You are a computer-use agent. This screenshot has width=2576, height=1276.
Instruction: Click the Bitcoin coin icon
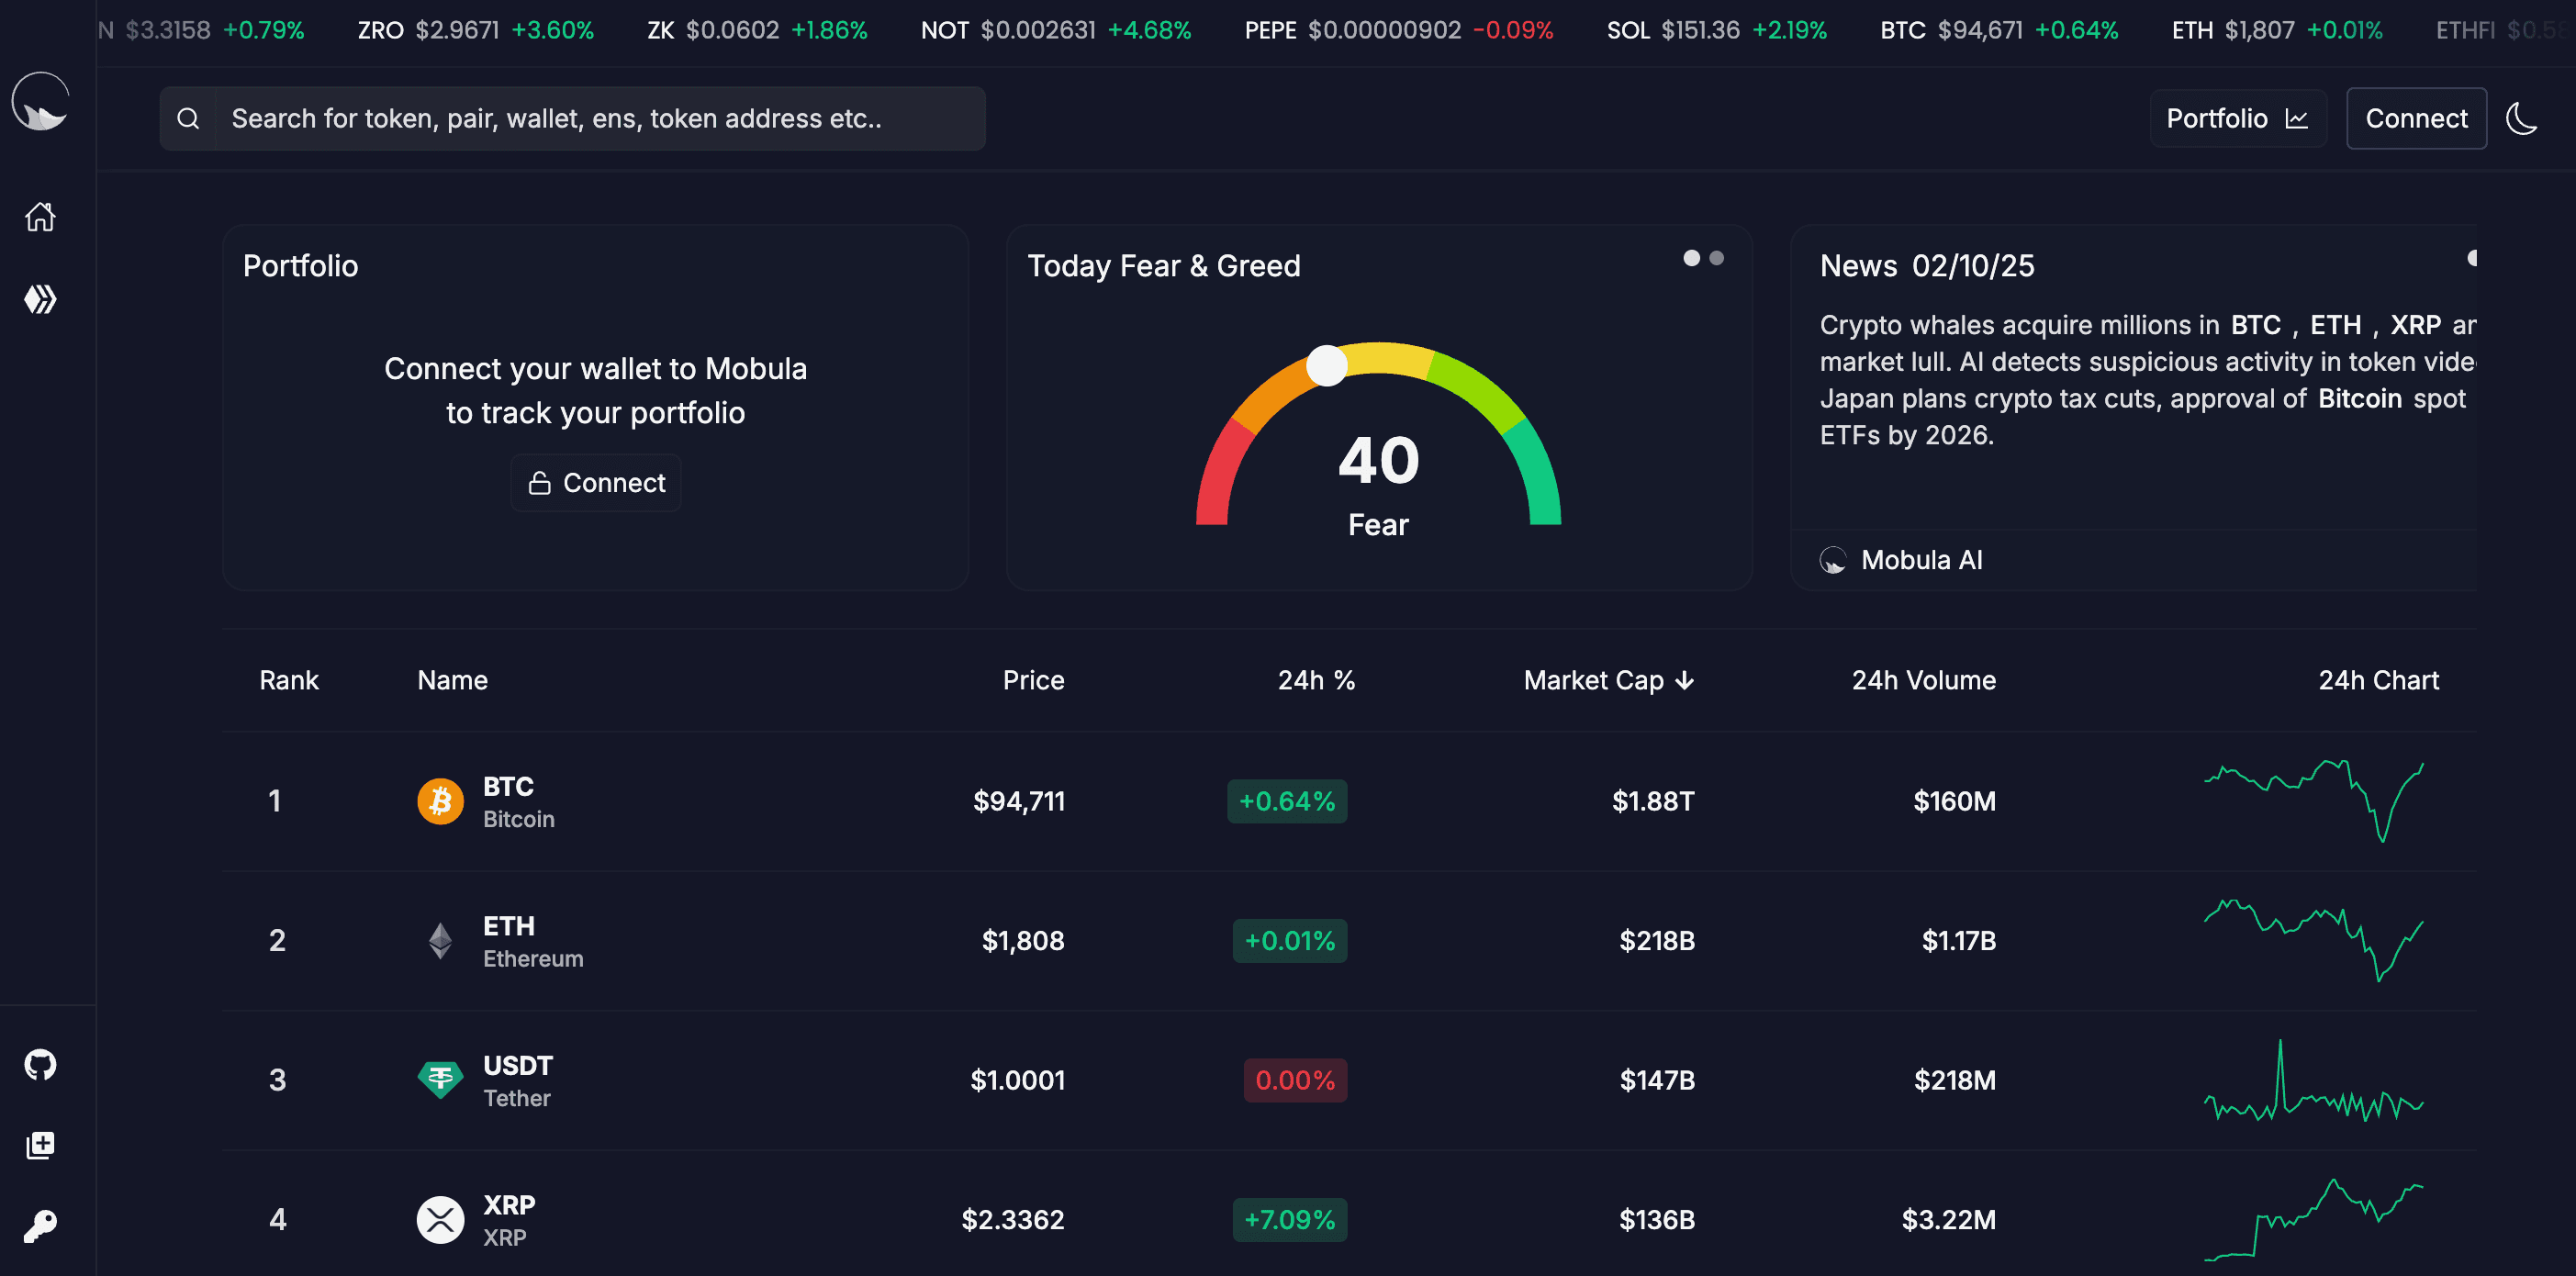click(x=440, y=801)
